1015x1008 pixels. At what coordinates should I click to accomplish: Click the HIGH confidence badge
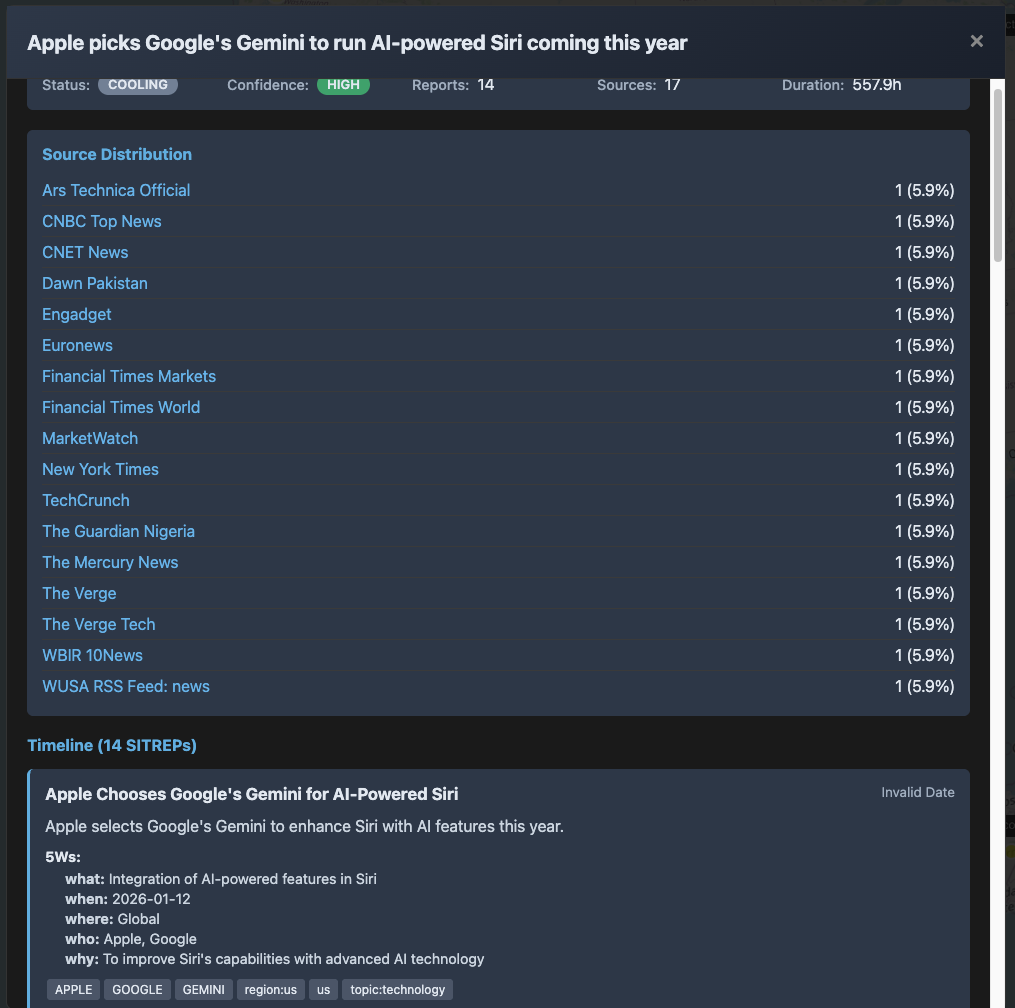[x=343, y=85]
